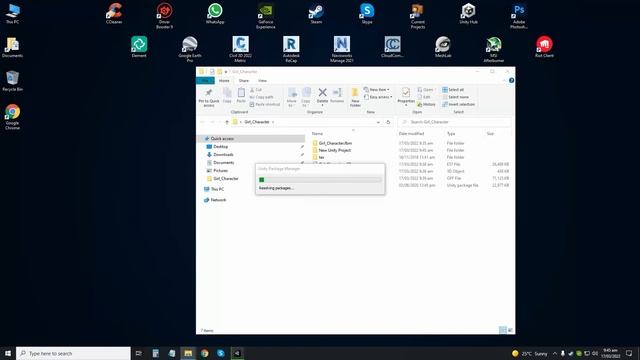Switch to the Home ribbon tab
The width and height of the screenshot is (640, 360).
[224, 80]
